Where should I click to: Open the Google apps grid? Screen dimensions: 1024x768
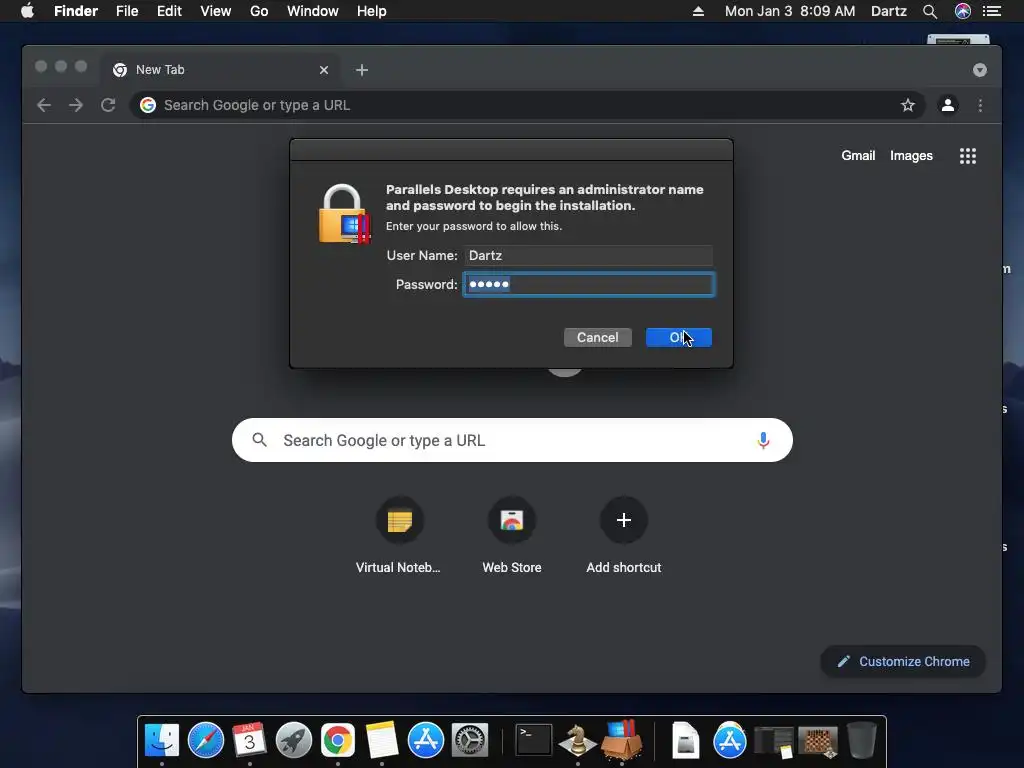(x=968, y=155)
